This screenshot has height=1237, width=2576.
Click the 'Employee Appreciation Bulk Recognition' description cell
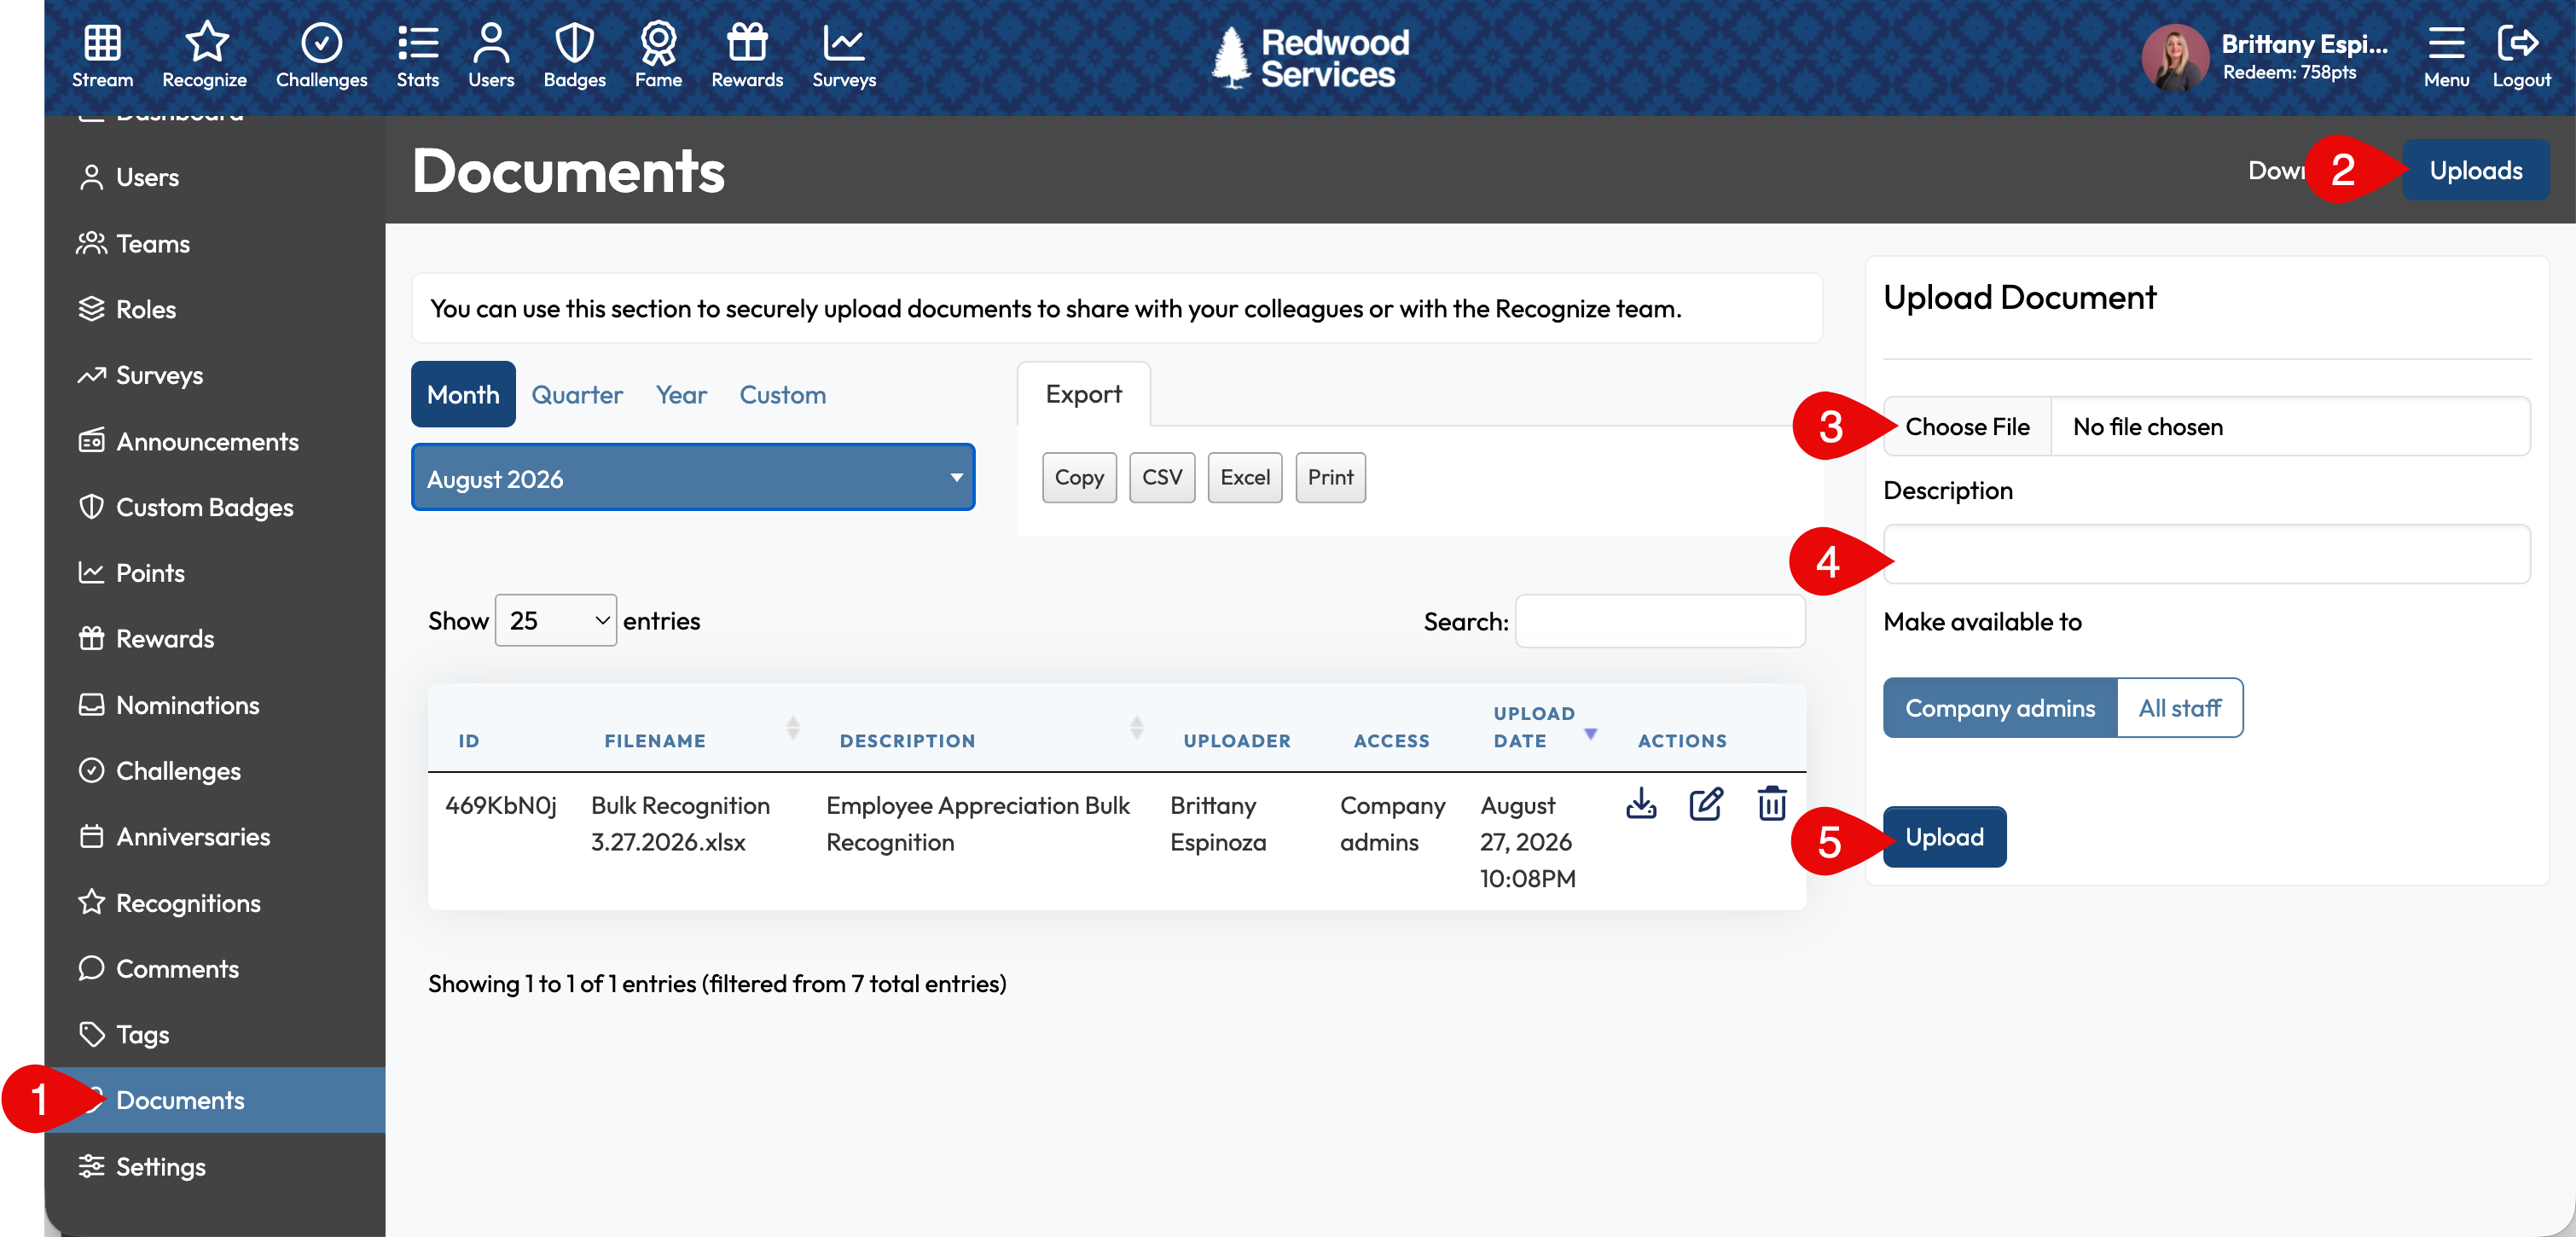click(x=977, y=824)
